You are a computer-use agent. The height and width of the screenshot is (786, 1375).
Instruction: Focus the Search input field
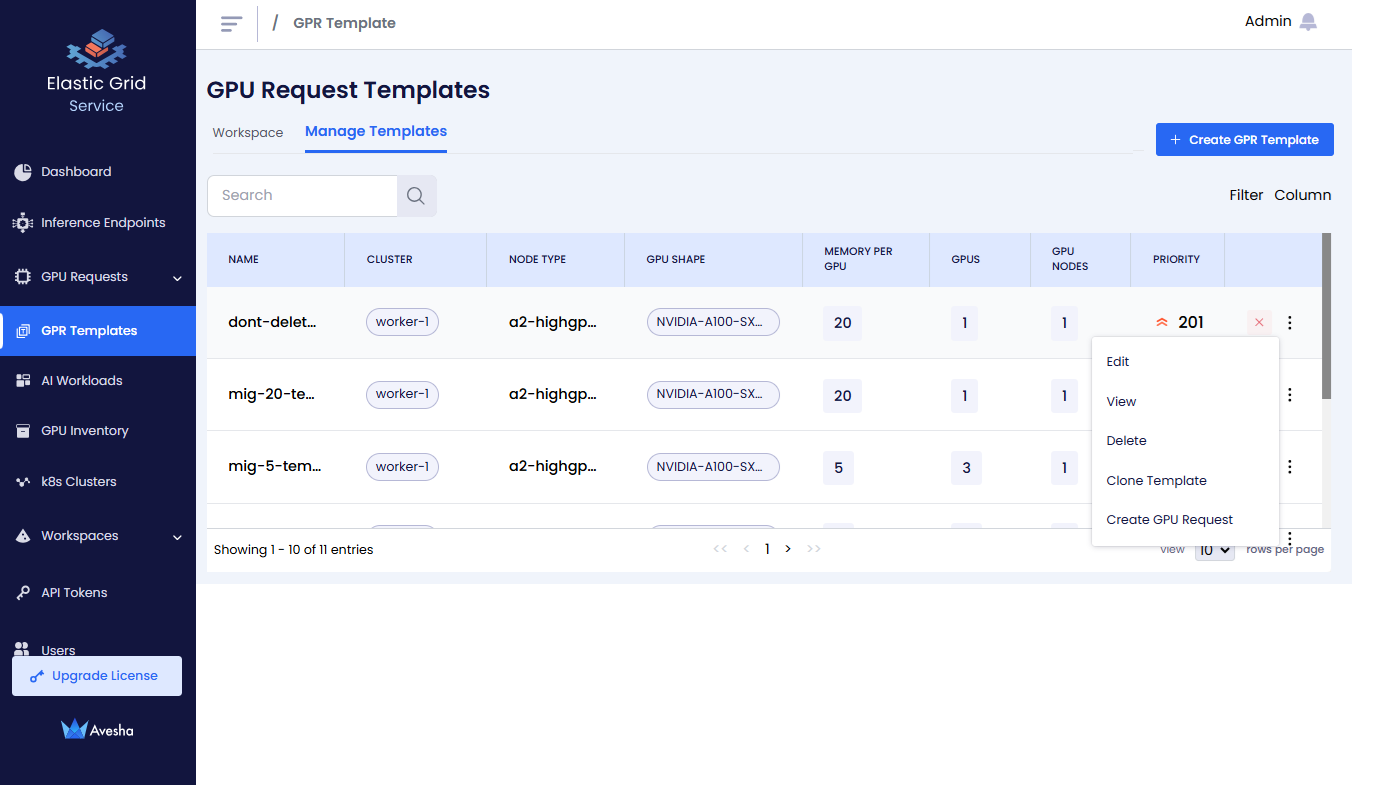302,196
